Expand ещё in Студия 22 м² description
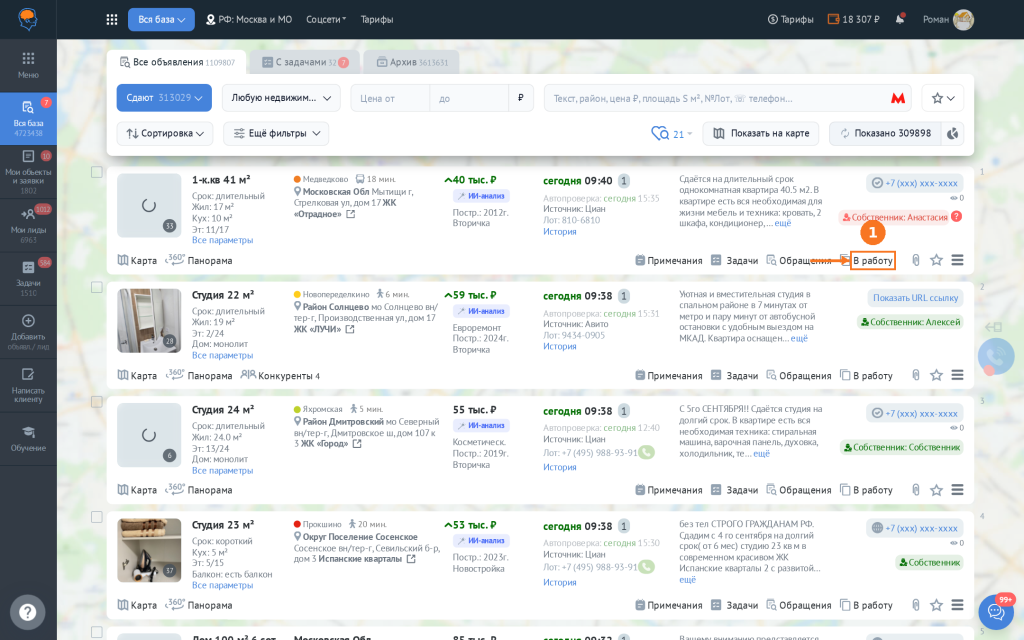The height and width of the screenshot is (640, 1024). click(799, 338)
